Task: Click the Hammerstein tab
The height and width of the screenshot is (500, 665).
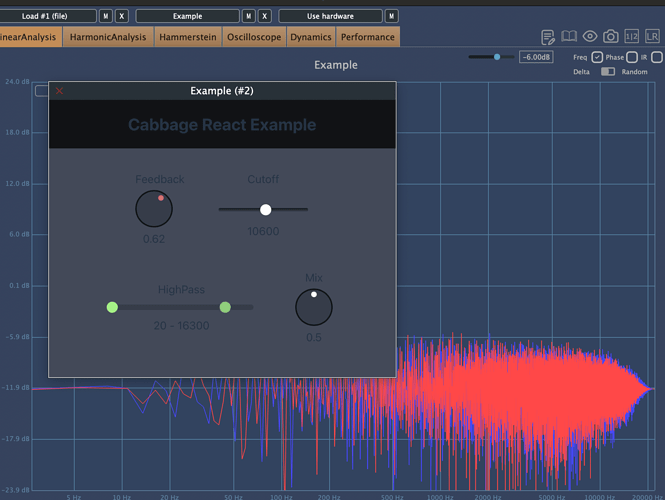Action: [187, 37]
